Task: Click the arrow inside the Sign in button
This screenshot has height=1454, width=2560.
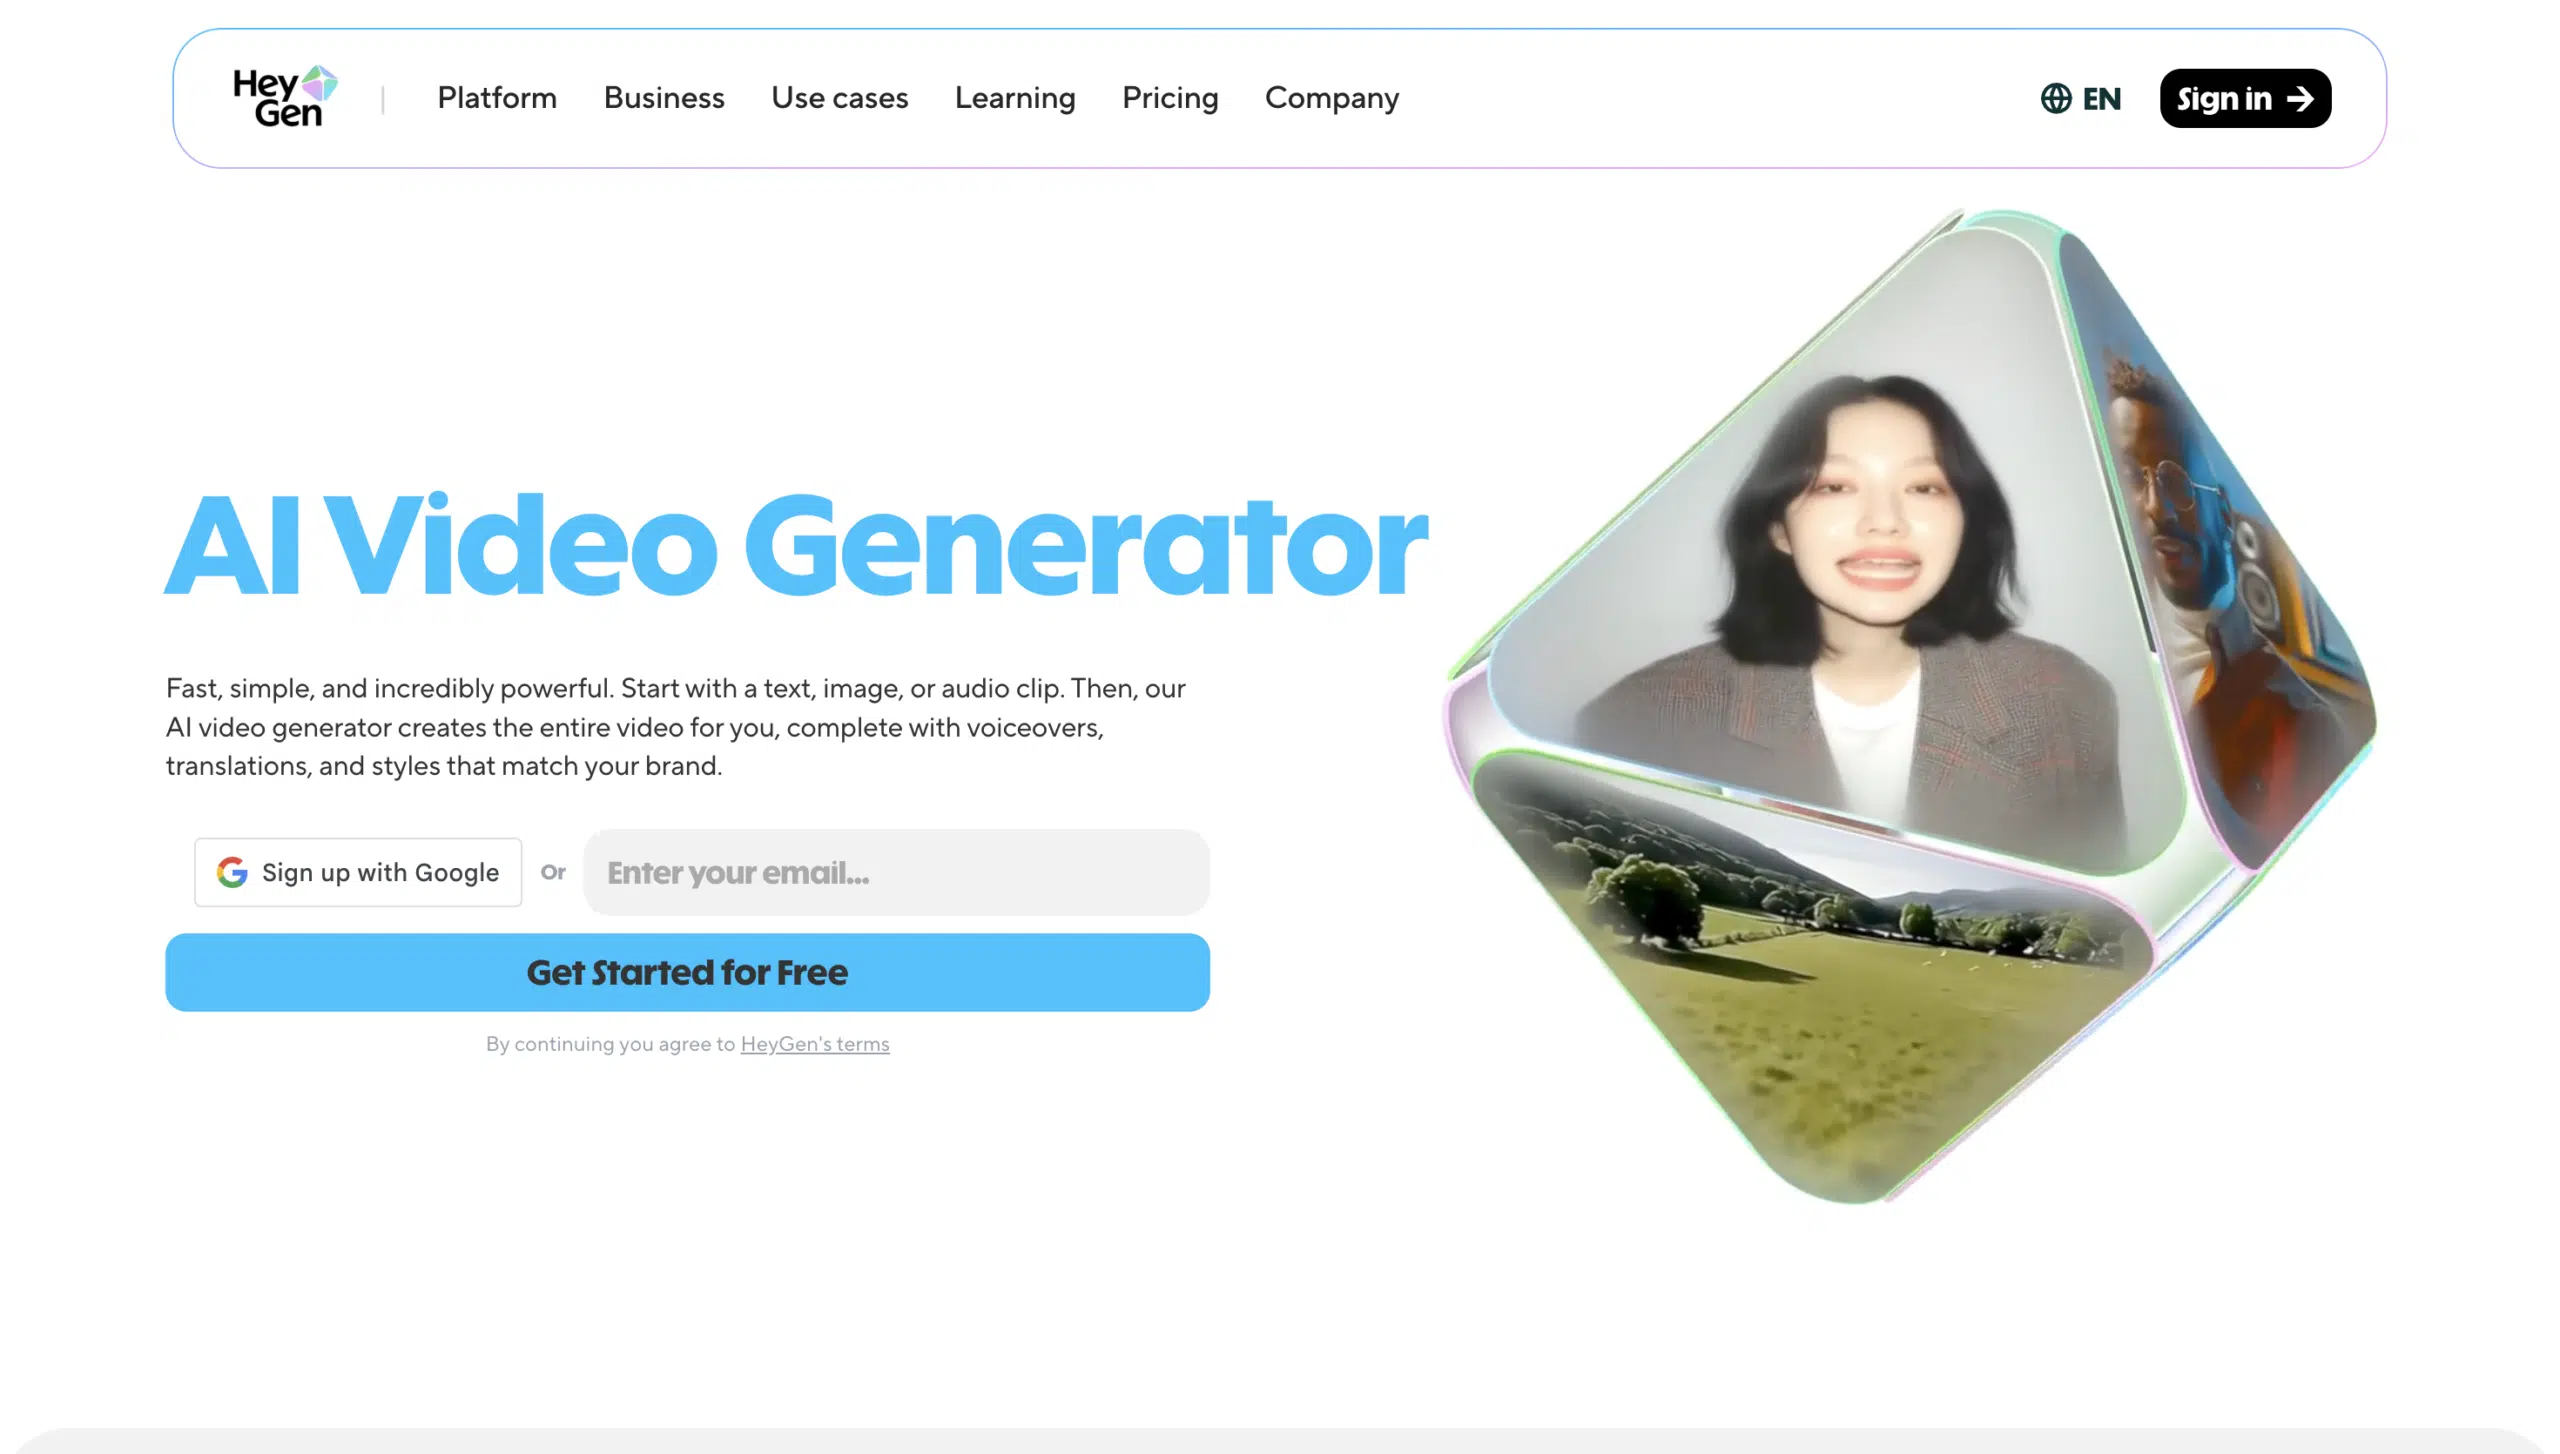Action: coord(2303,97)
